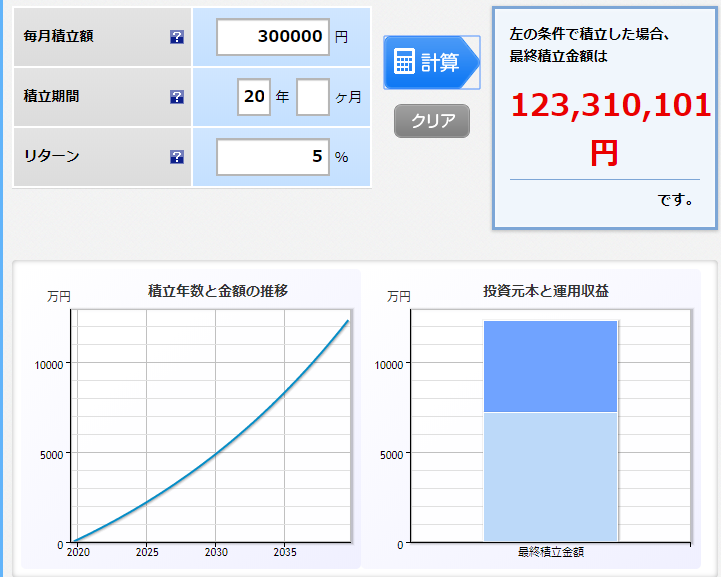Image resolution: width=721 pixels, height=577 pixels.
Task: Focus the 毎月積立額 amount field showing 300000
Action: [x=273, y=37]
